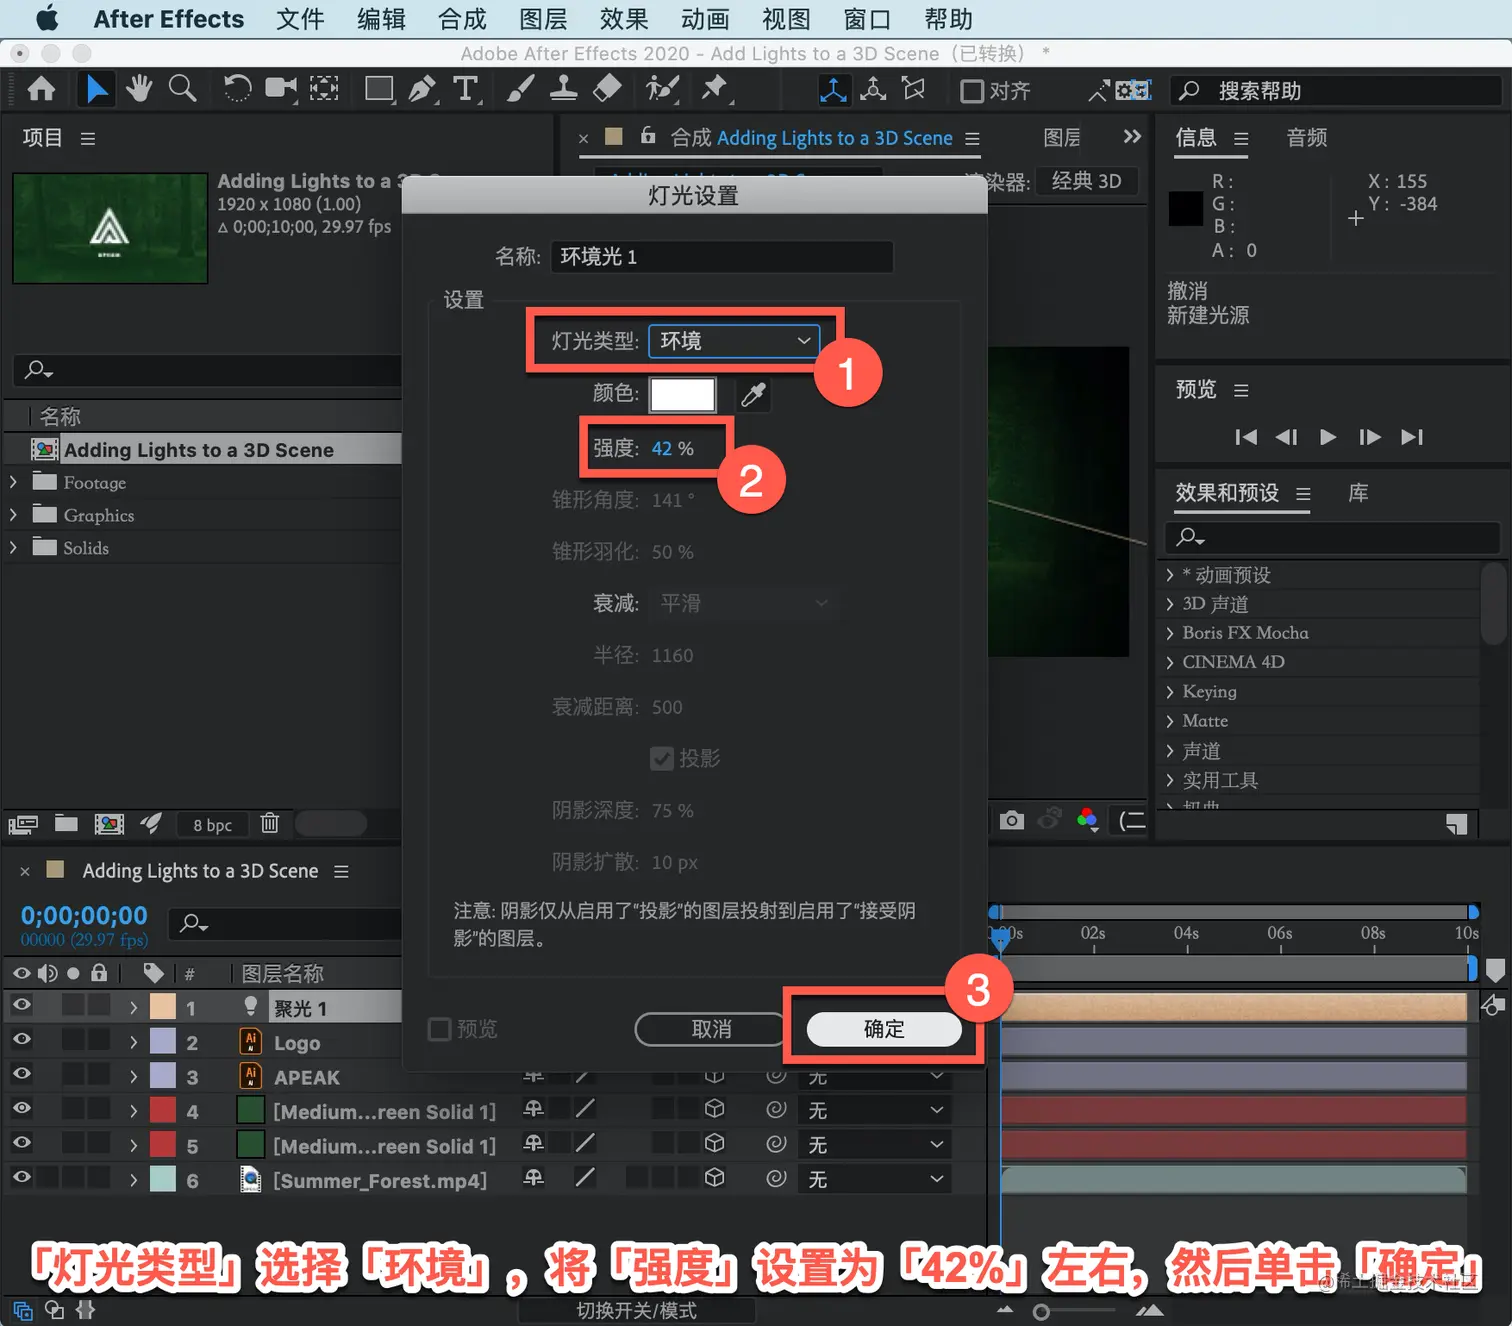Select the Clone Stamp tool
The height and width of the screenshot is (1326, 1512).
563,90
